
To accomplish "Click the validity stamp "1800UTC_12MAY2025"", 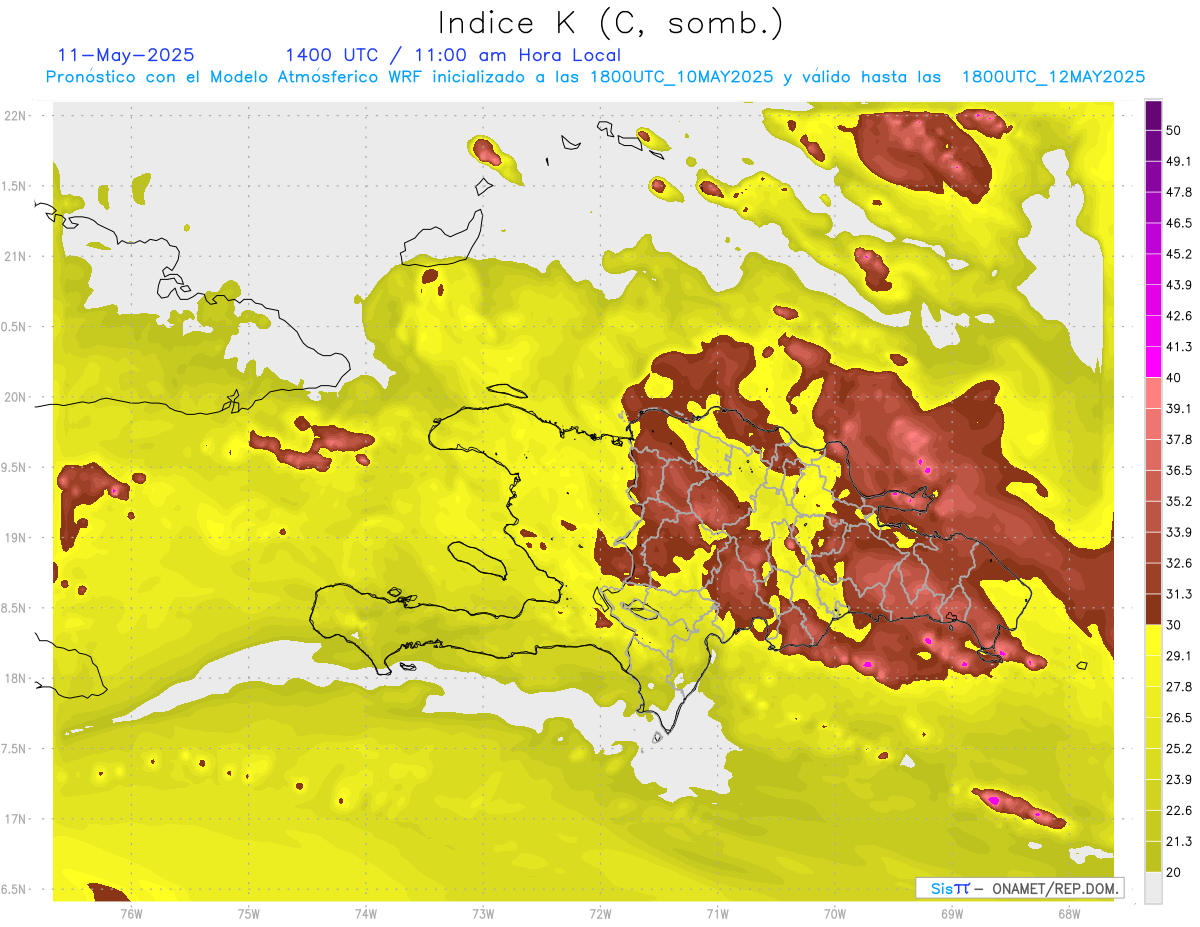I will point(1053,77).
